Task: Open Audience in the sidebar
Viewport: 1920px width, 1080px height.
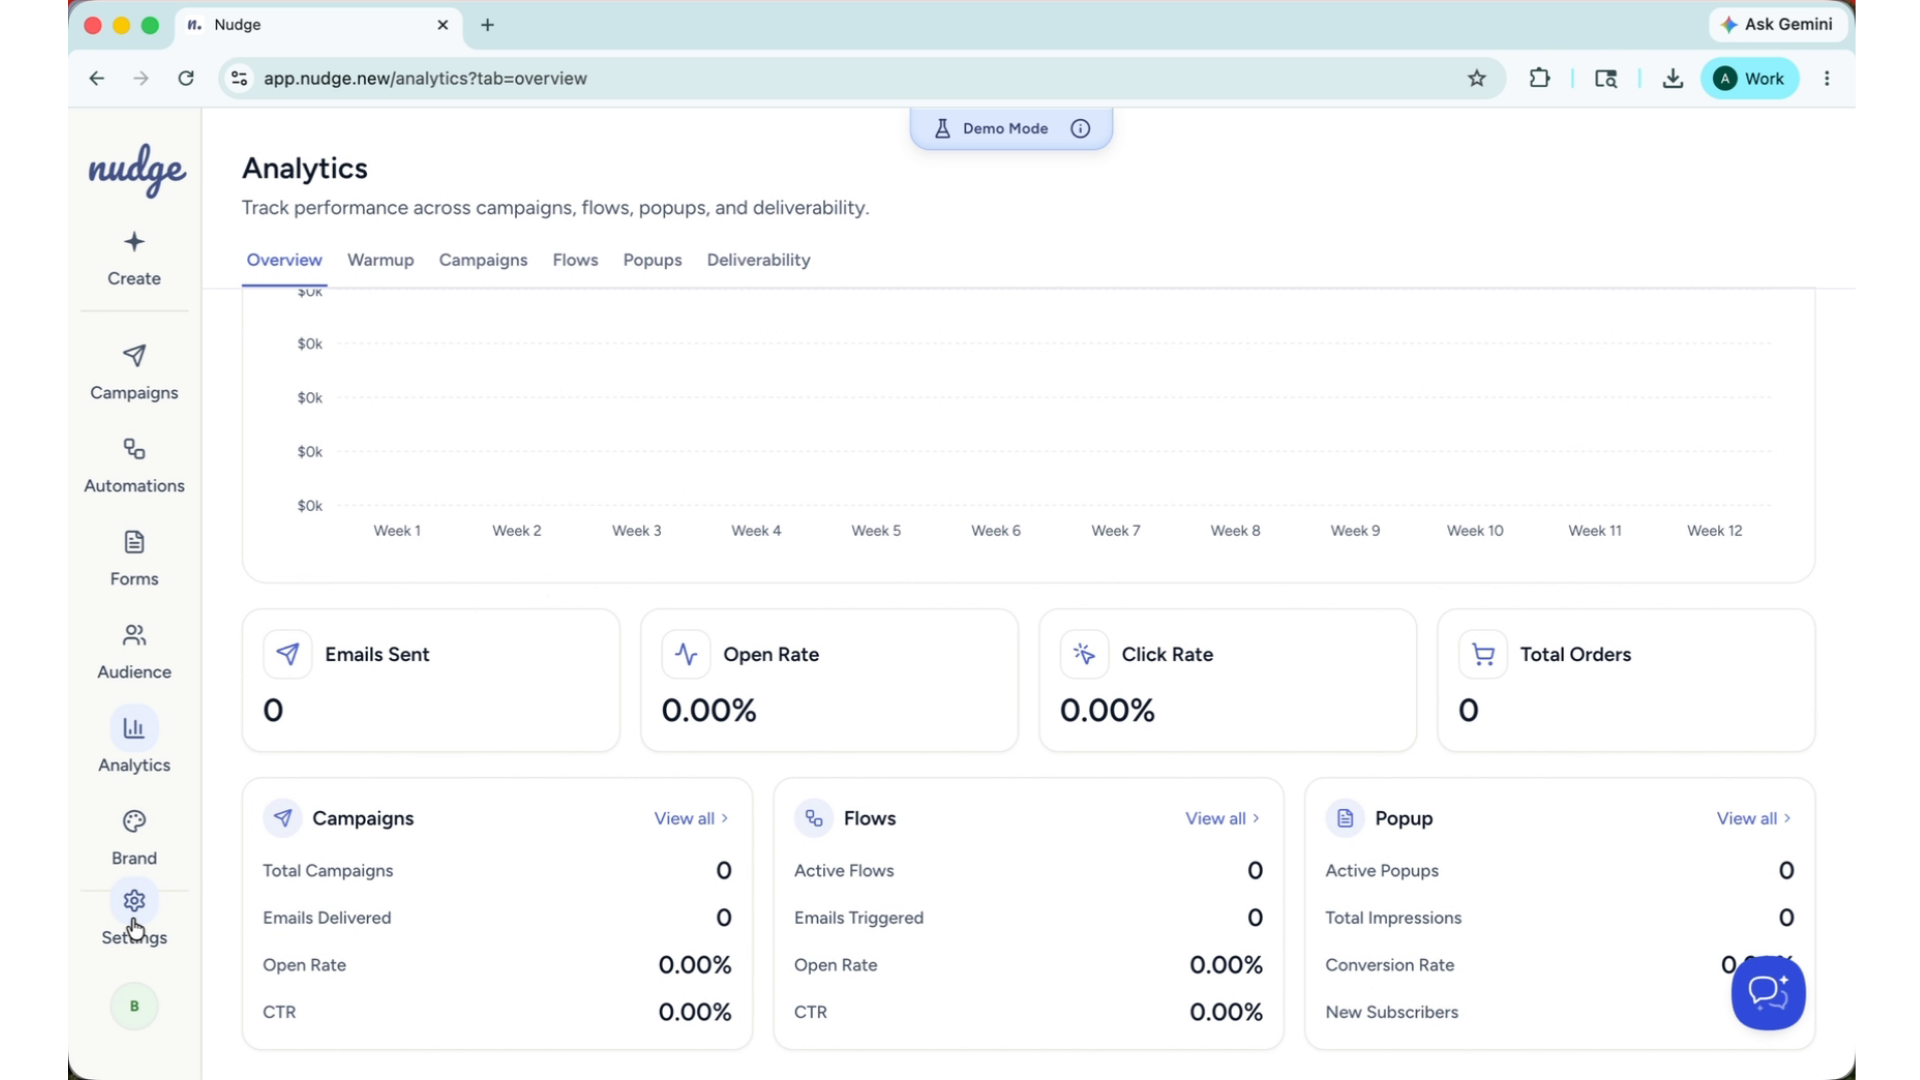Action: pos(134,652)
